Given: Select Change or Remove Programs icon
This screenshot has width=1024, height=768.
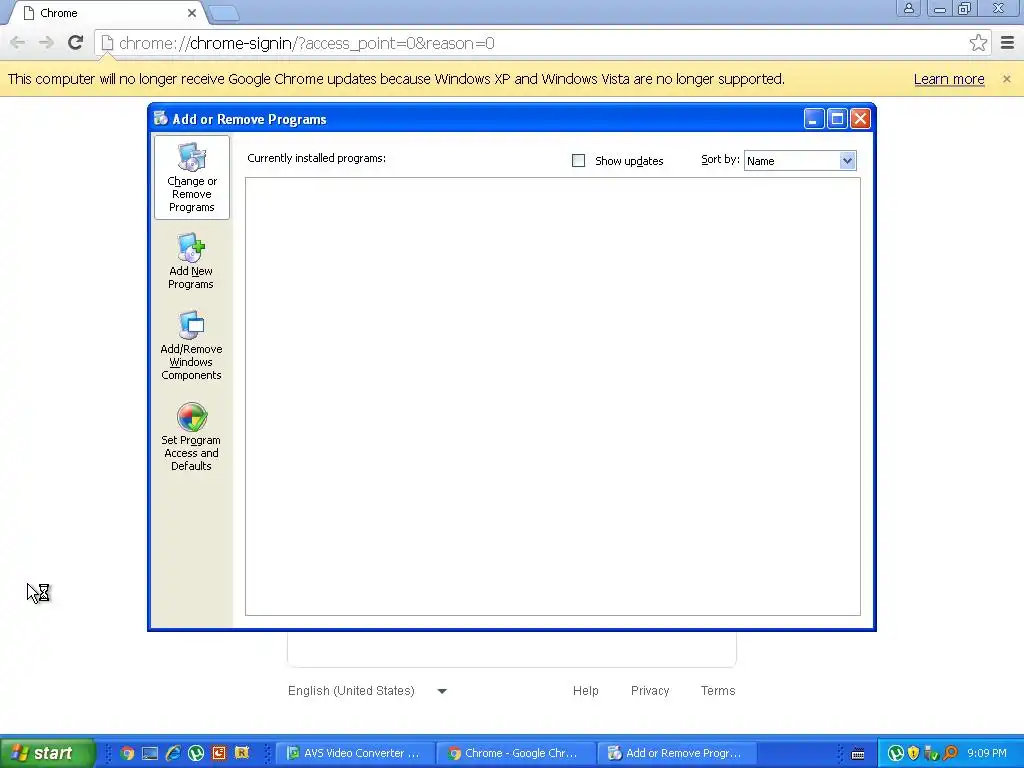Looking at the screenshot, I should (191, 177).
